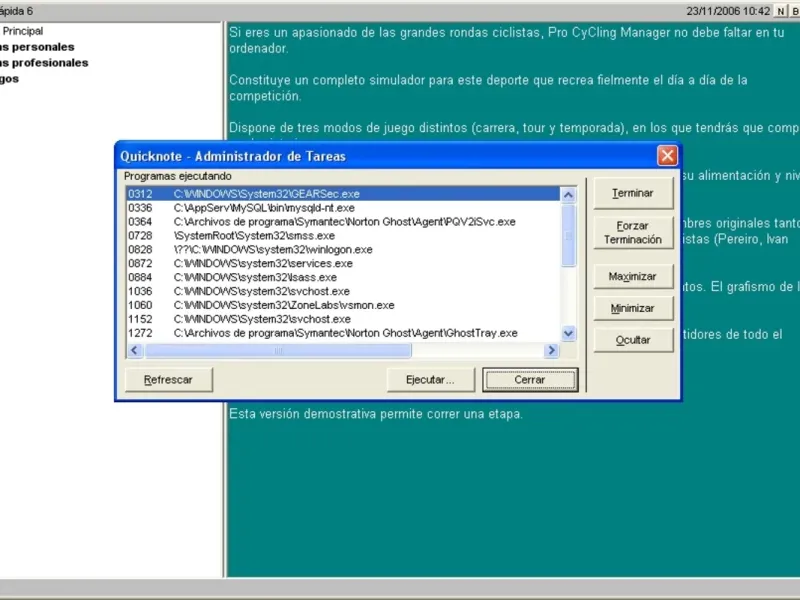800x600 pixels.
Task: Select process 0872 services.exe row
Action: click(343, 263)
